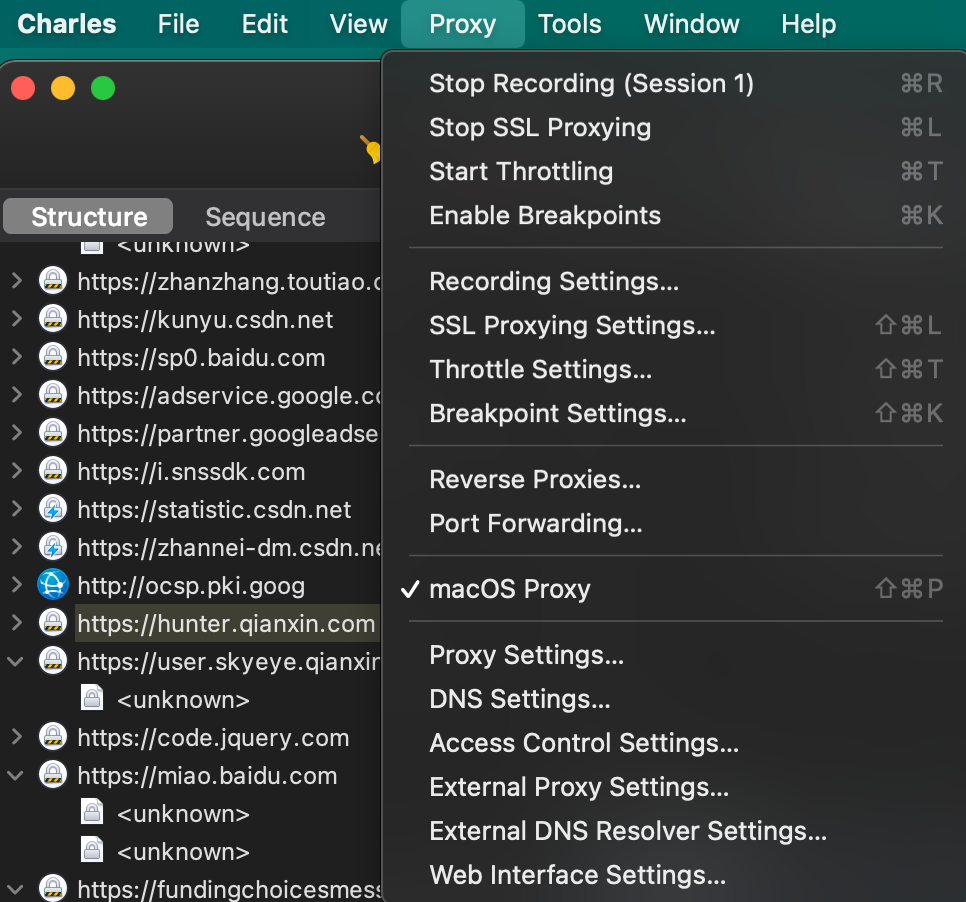Expand the zhanzhang.toutiao host node
Screen dimensions: 966x902
[17, 281]
